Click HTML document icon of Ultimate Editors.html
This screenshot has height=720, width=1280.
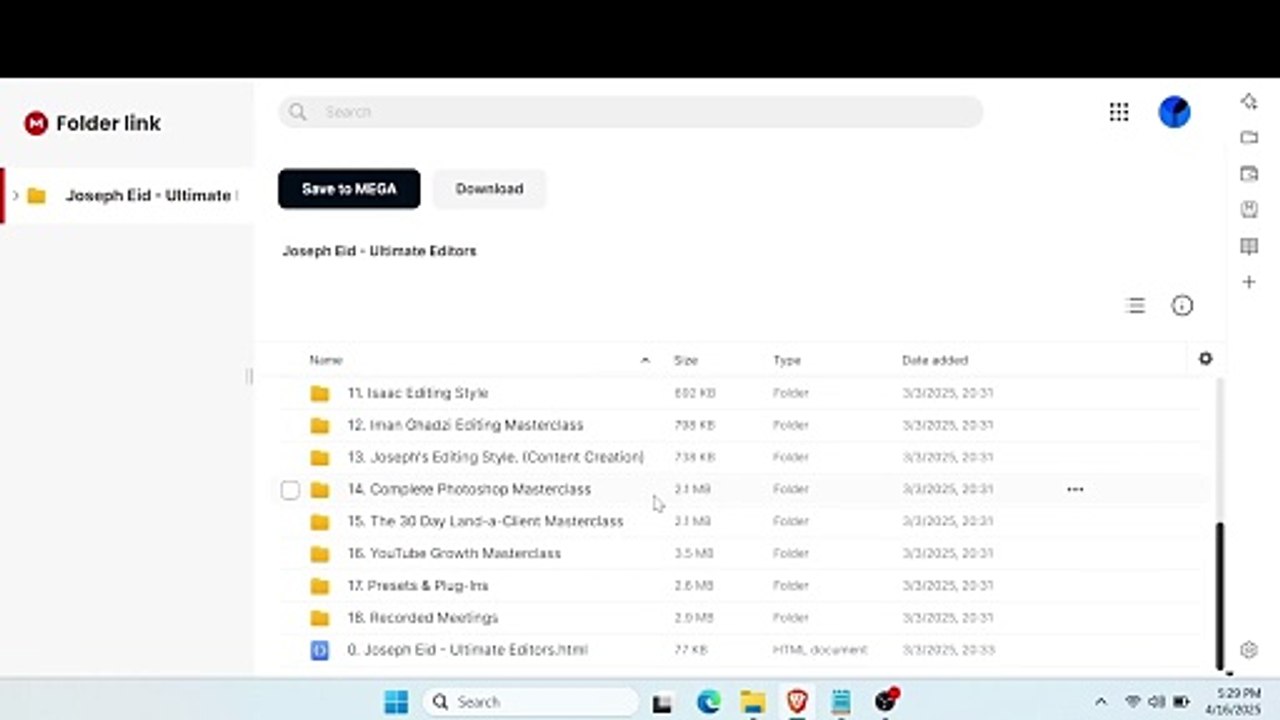(x=319, y=650)
